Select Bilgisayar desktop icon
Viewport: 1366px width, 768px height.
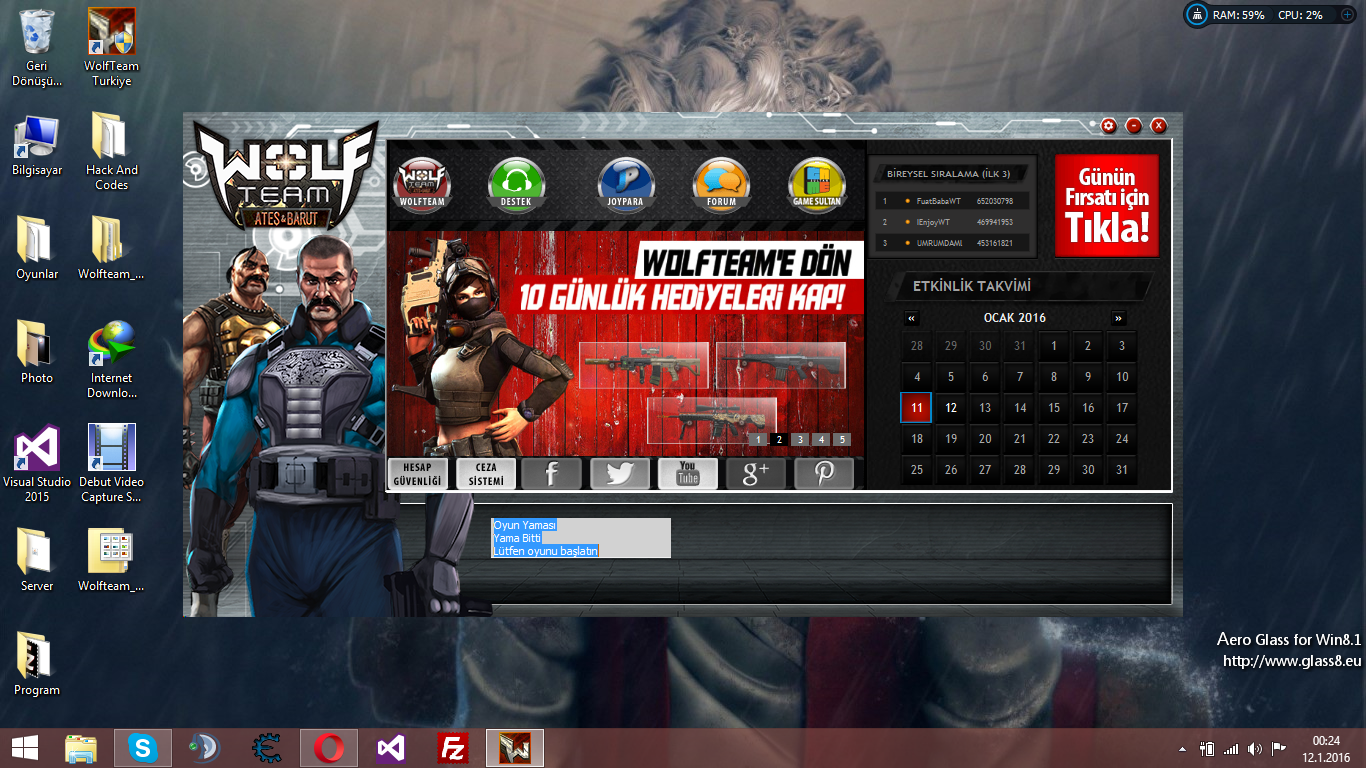(x=37, y=146)
